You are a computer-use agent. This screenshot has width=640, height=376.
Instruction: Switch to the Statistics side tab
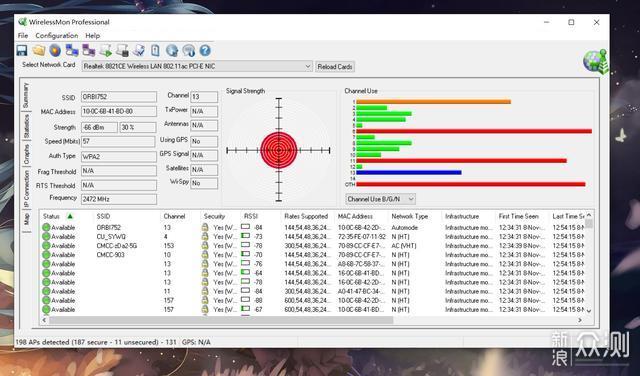pos(26,126)
